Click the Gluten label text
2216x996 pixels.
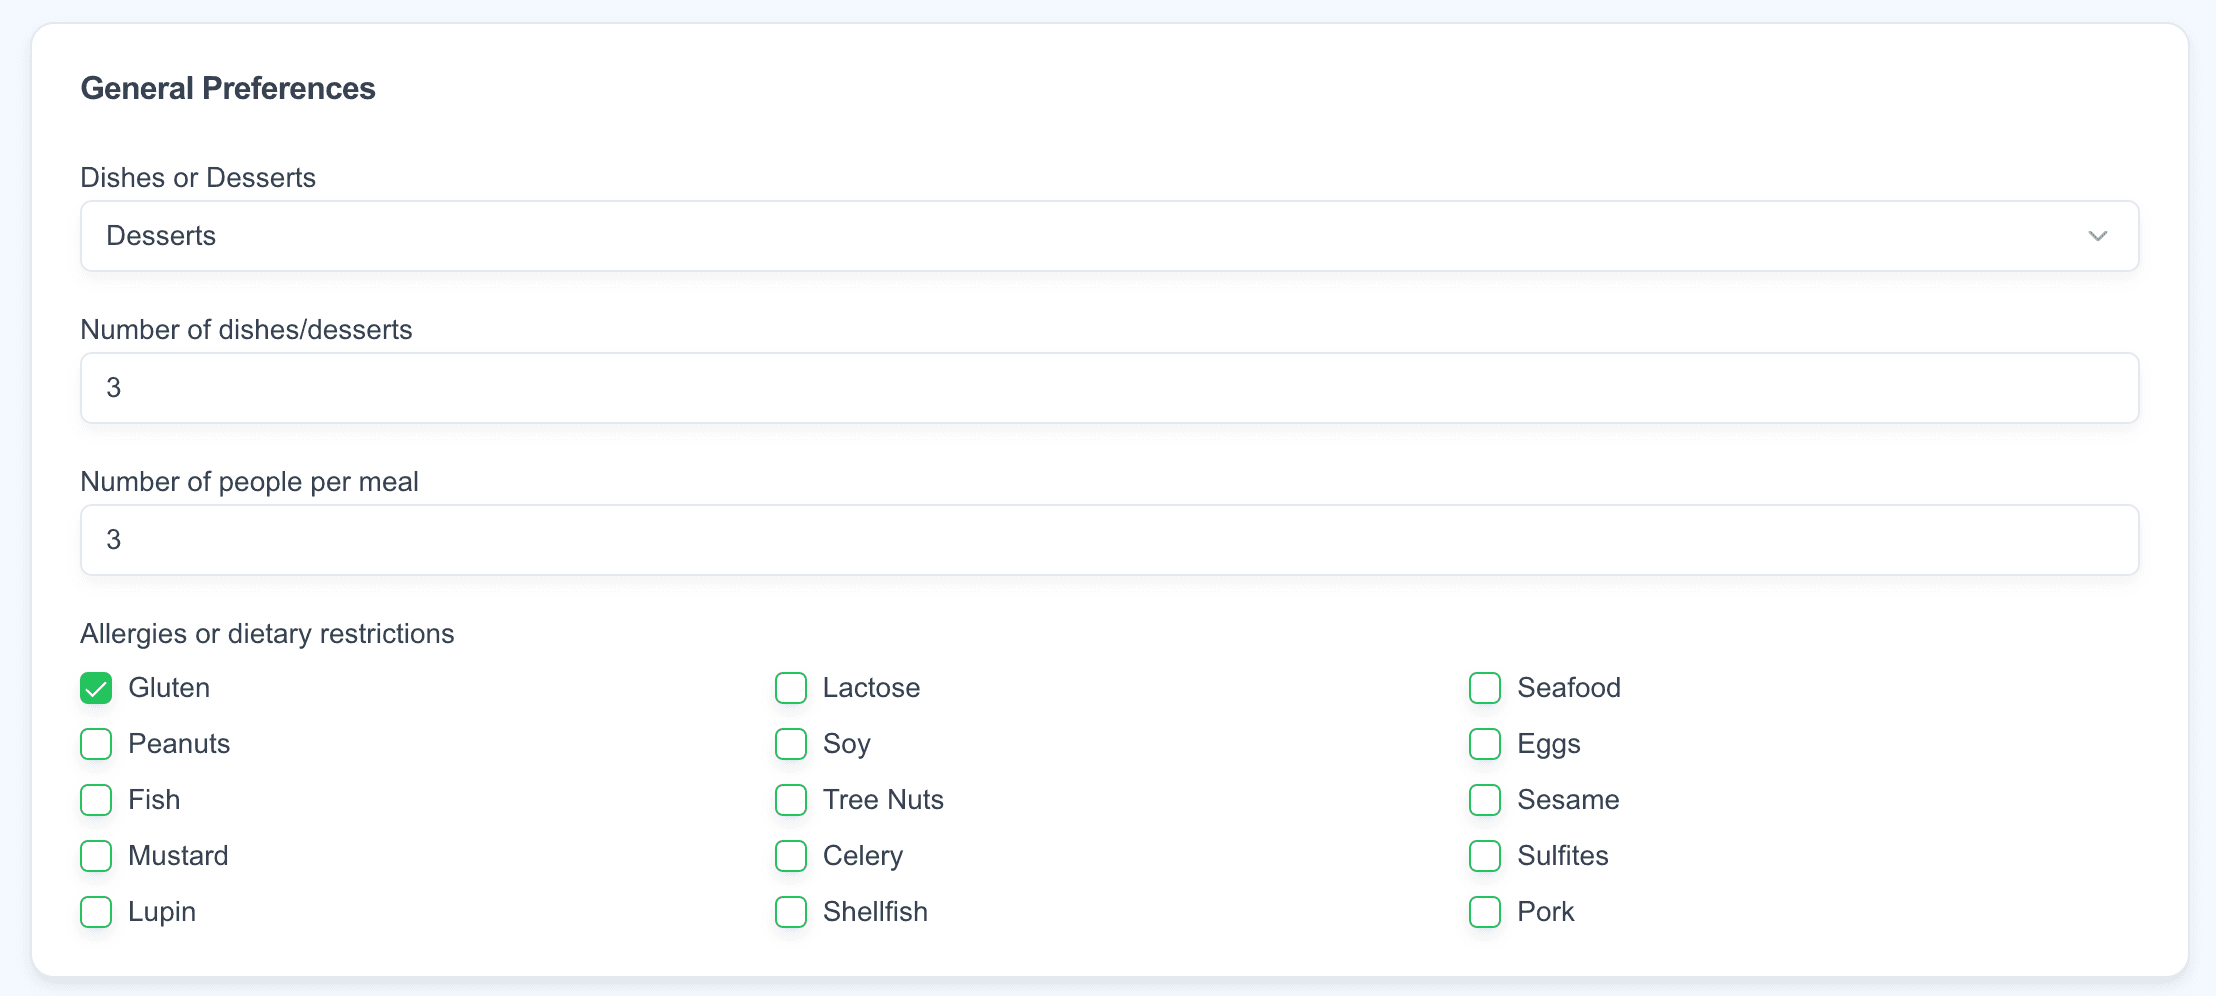coord(169,688)
